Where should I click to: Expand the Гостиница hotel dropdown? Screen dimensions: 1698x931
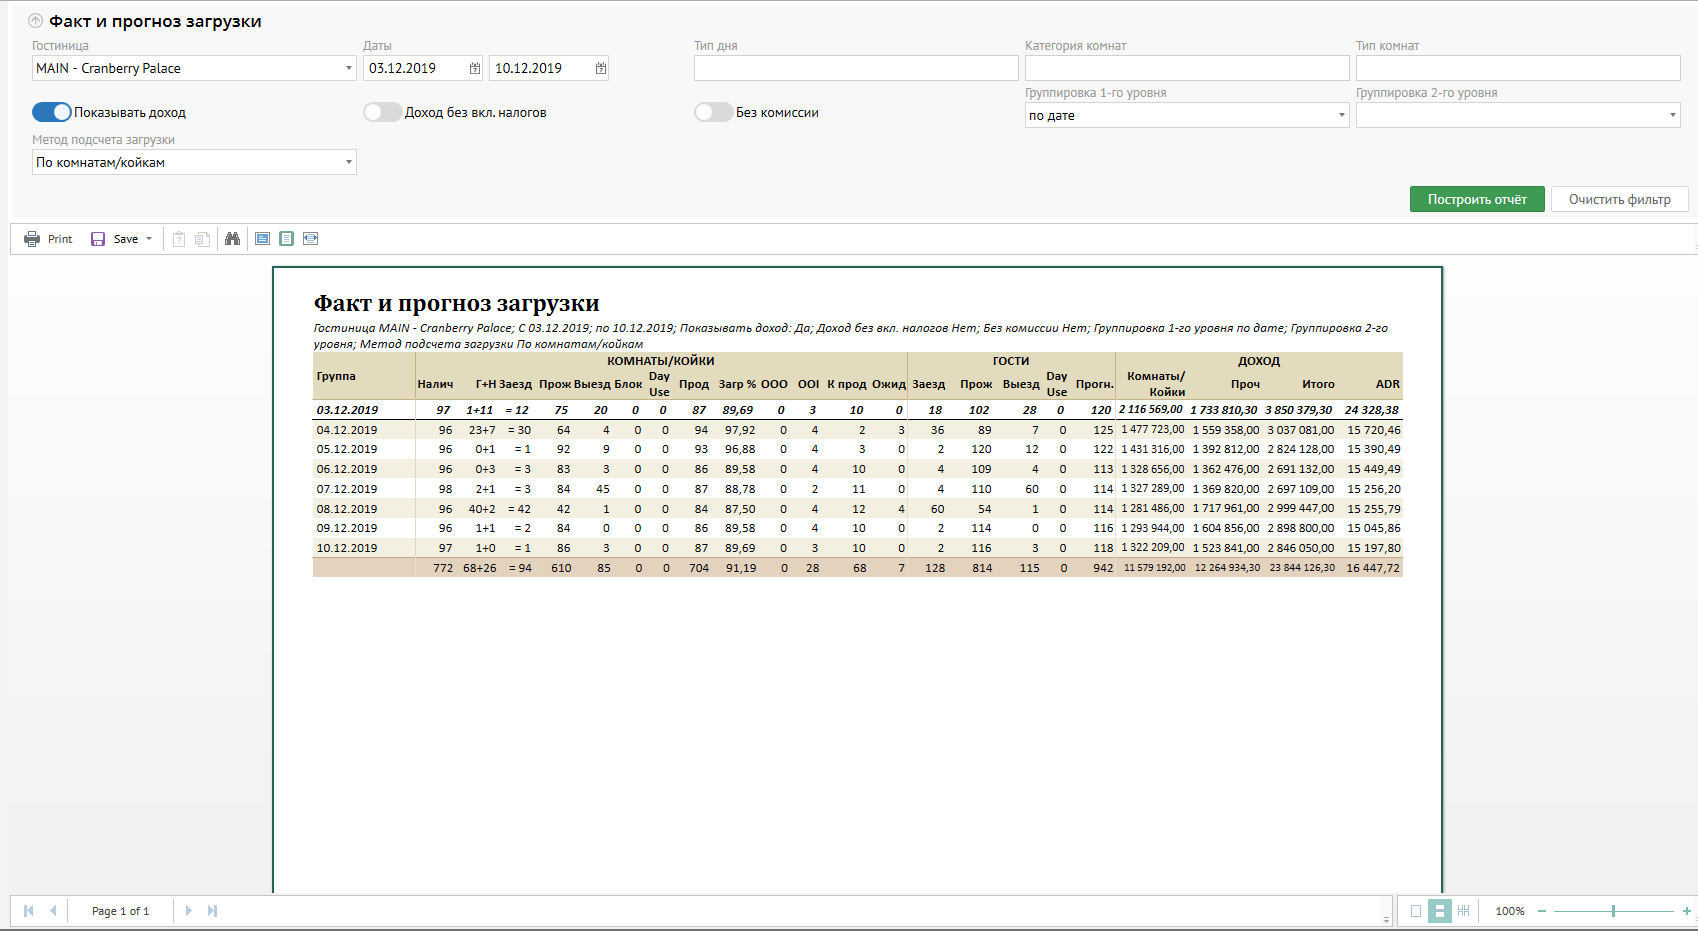pyautogui.click(x=348, y=68)
